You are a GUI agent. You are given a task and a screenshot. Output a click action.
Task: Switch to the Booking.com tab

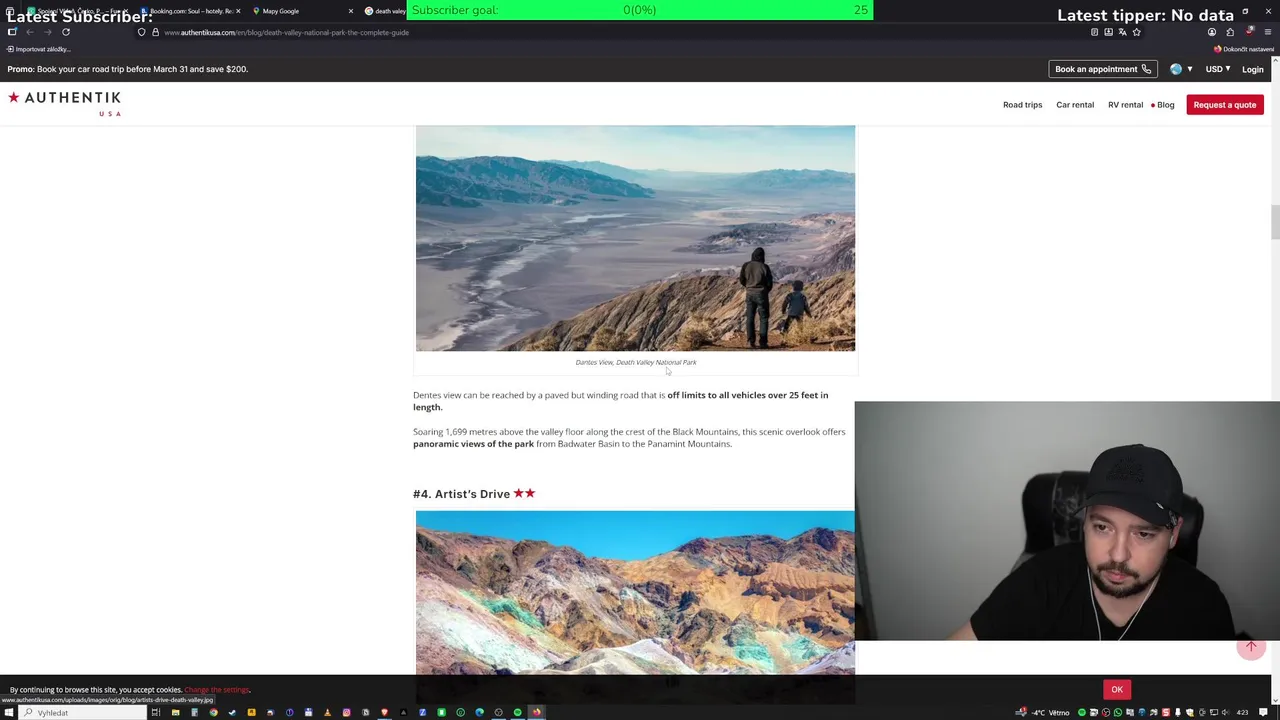(x=190, y=11)
